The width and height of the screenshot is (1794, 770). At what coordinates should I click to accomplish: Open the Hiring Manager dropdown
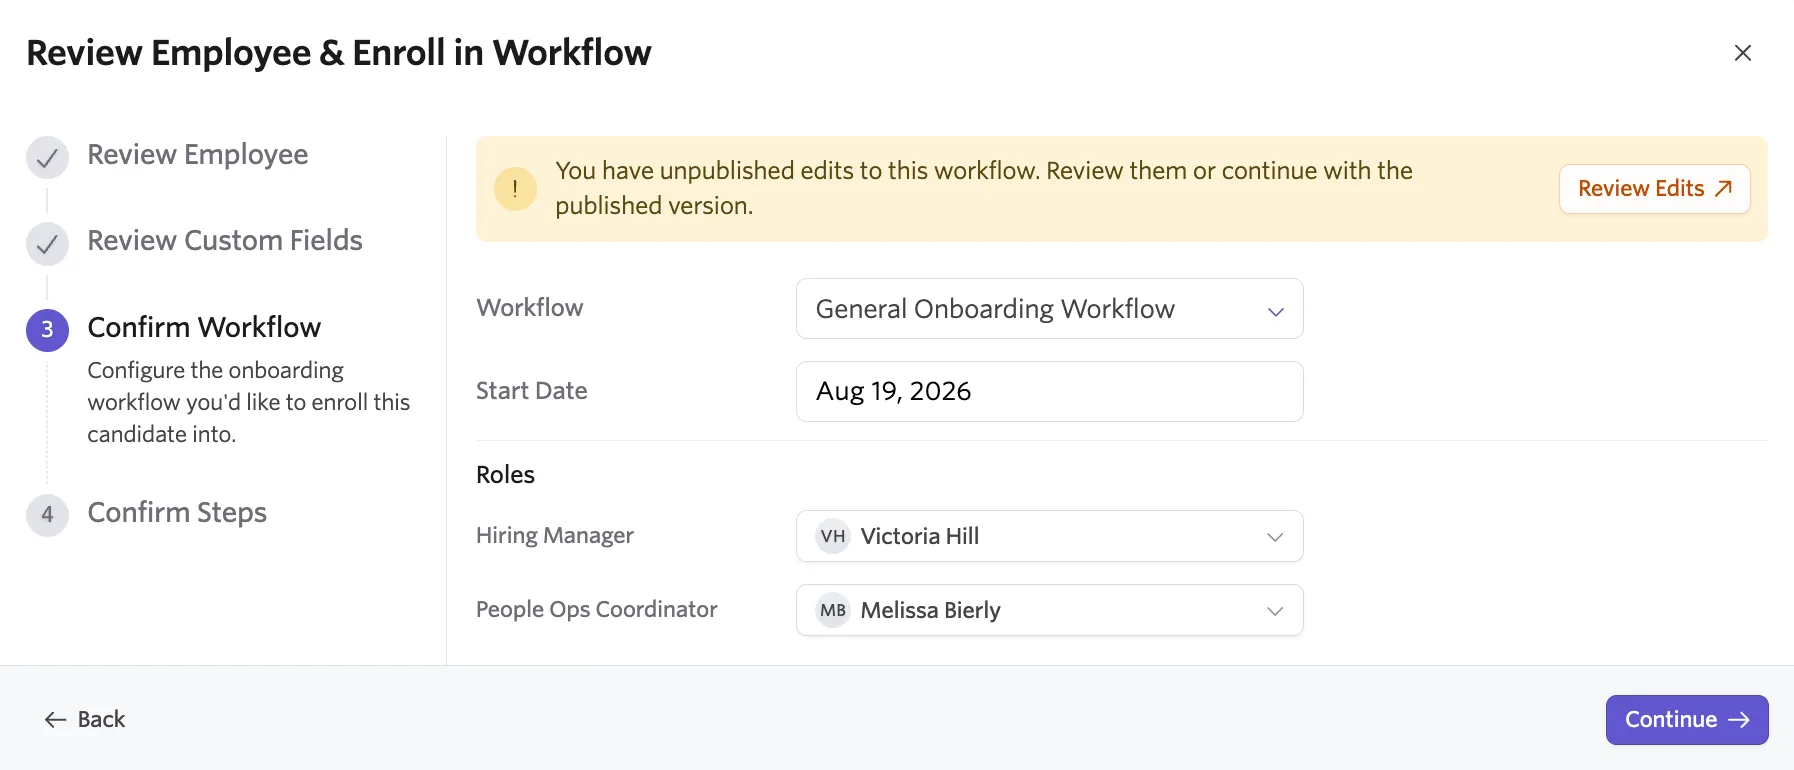[1049, 536]
